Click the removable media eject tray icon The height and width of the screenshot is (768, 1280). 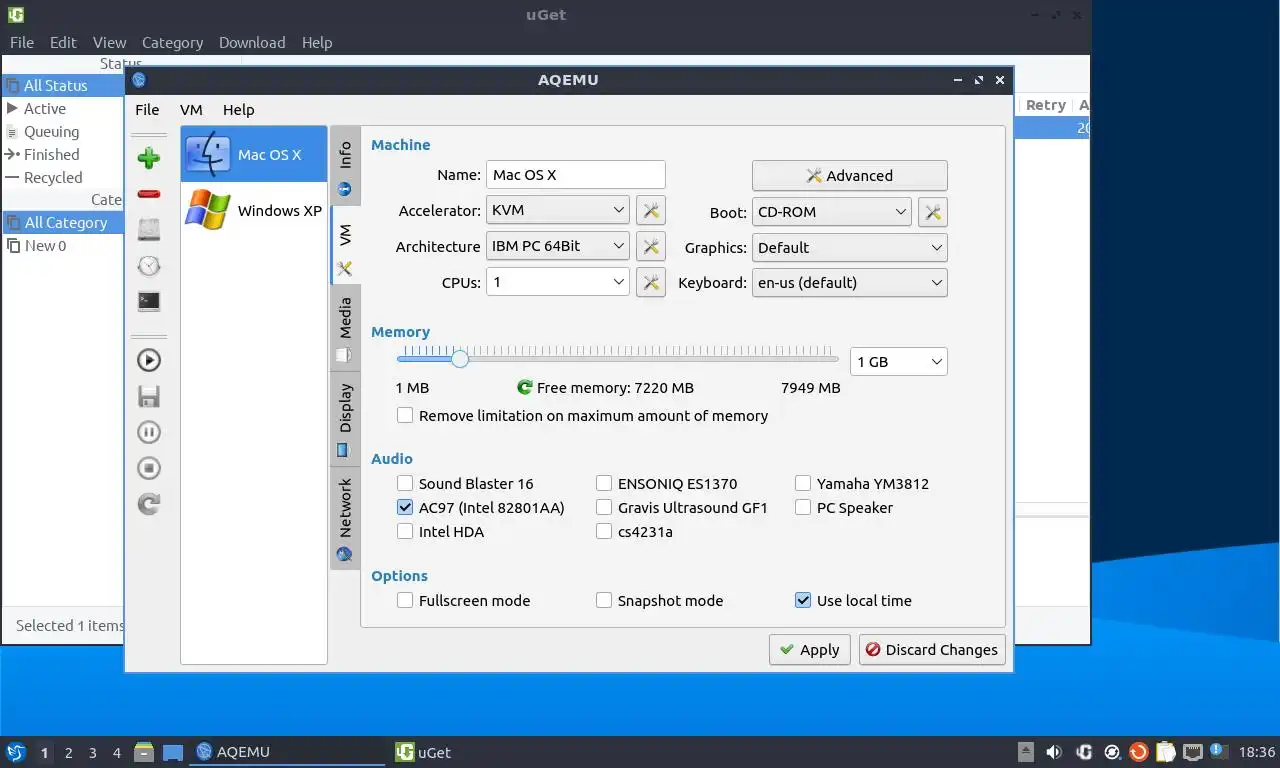pyautogui.click(x=1026, y=752)
